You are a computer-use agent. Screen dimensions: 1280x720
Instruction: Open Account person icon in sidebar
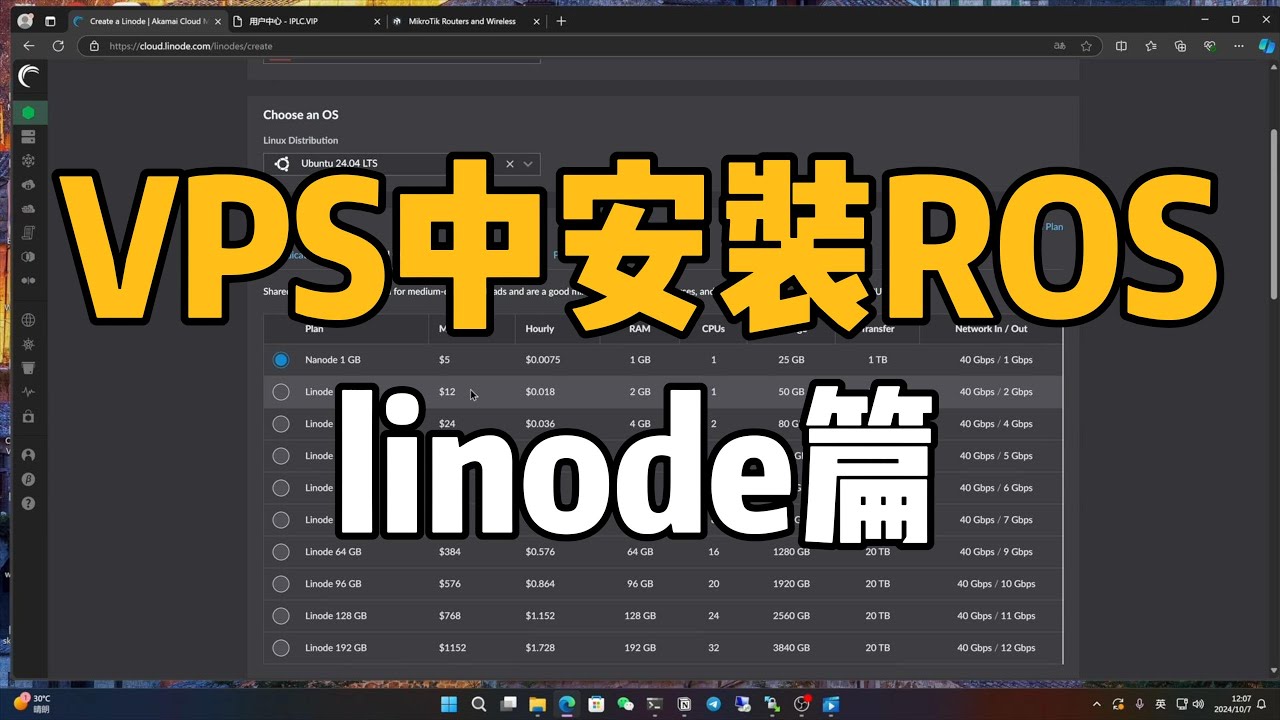(x=28, y=455)
